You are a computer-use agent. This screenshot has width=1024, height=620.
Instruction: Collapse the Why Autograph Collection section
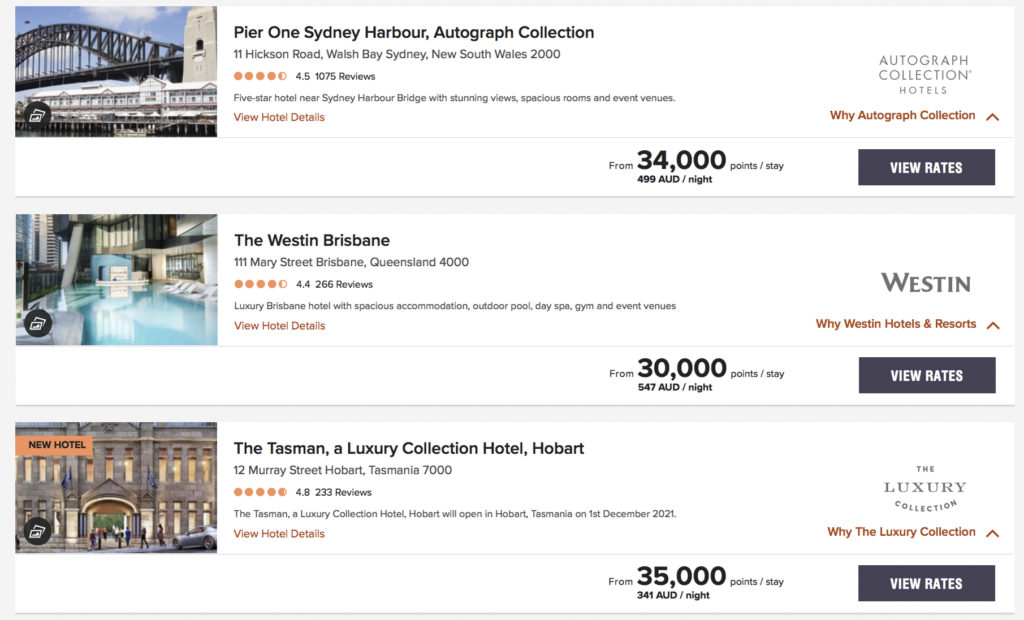[x=992, y=116]
